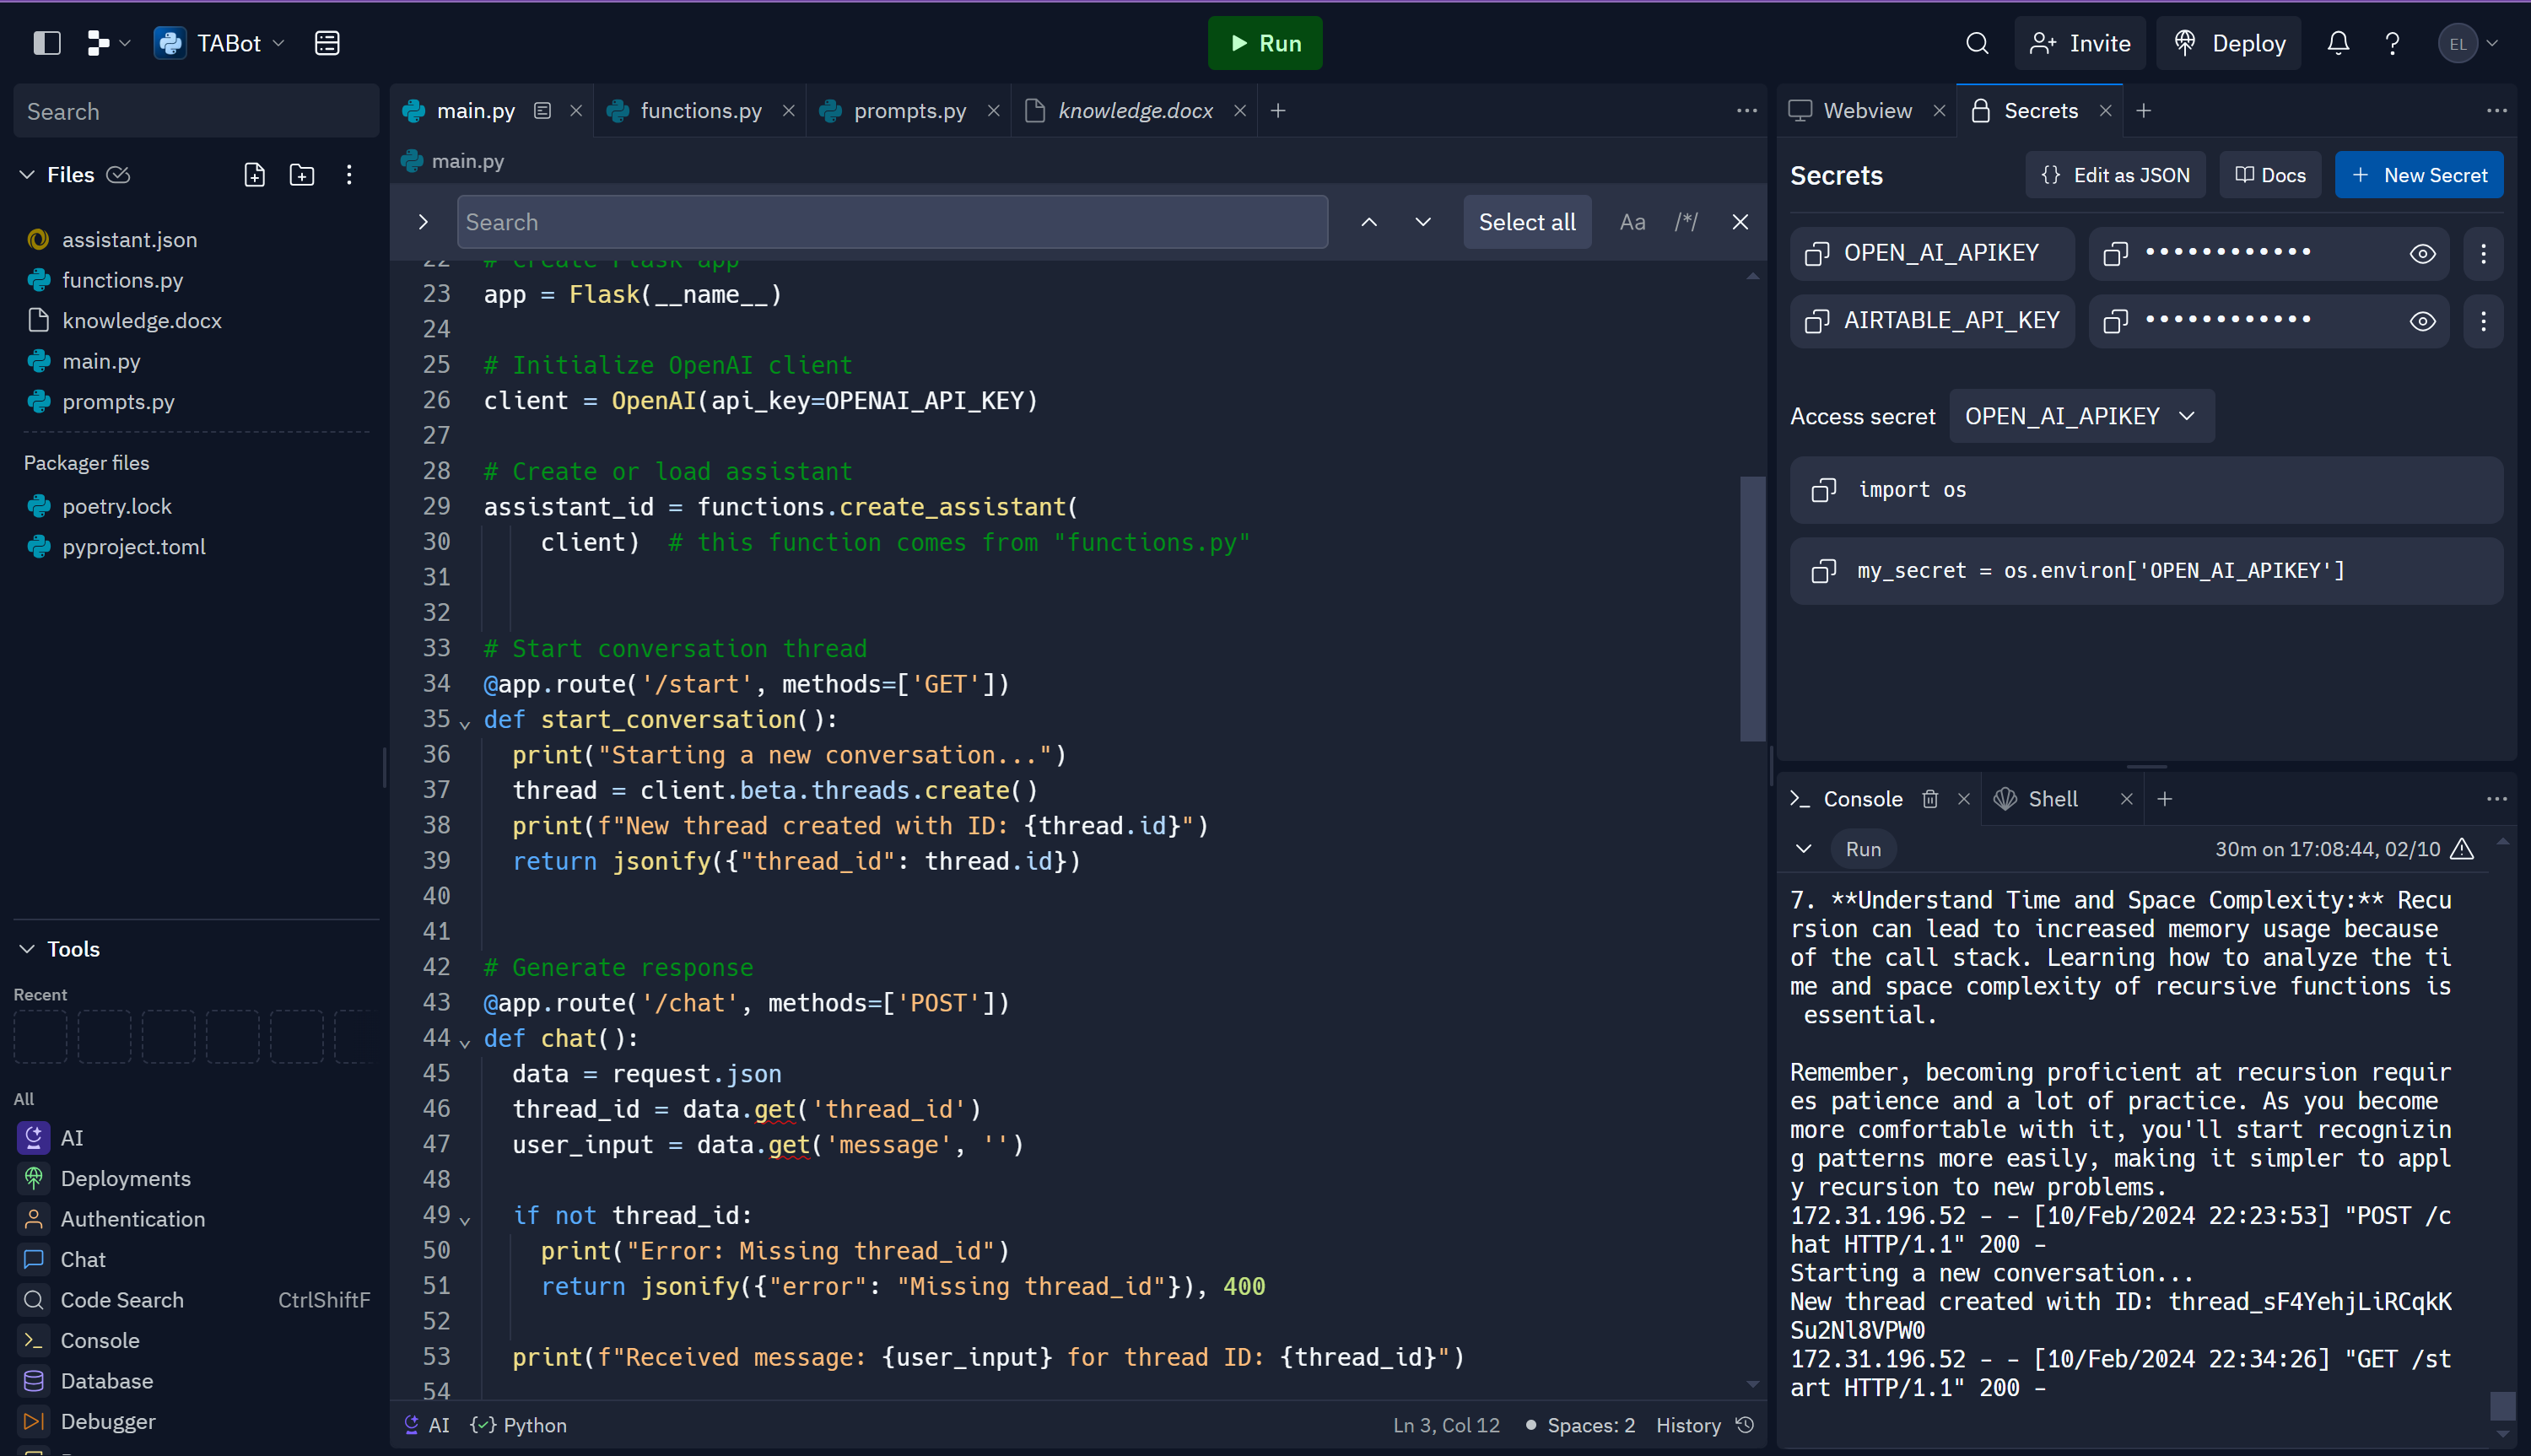This screenshot has width=2531, height=1456.
Task: Open the Access secret dropdown
Action: (2081, 416)
